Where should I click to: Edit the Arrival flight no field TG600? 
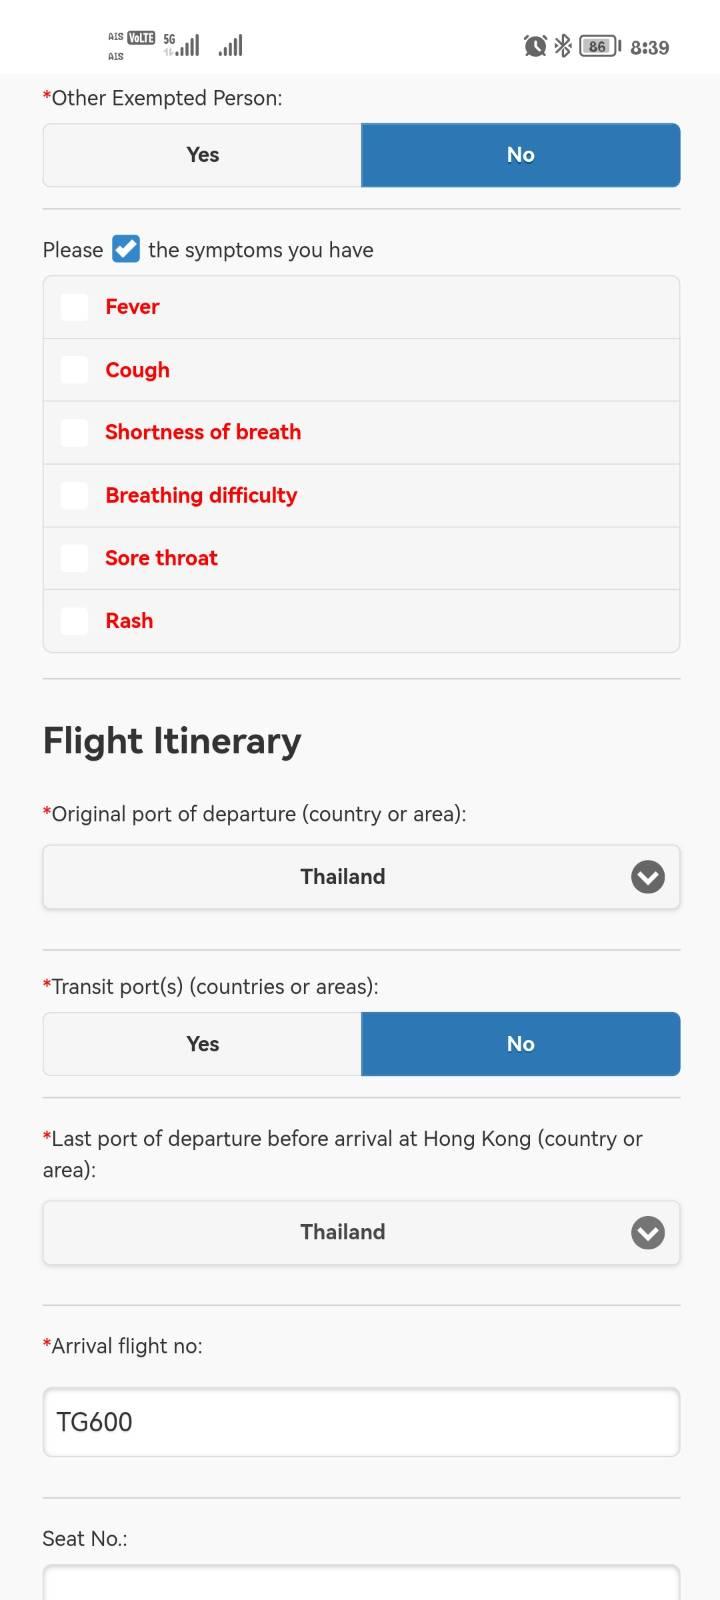[x=361, y=1422]
